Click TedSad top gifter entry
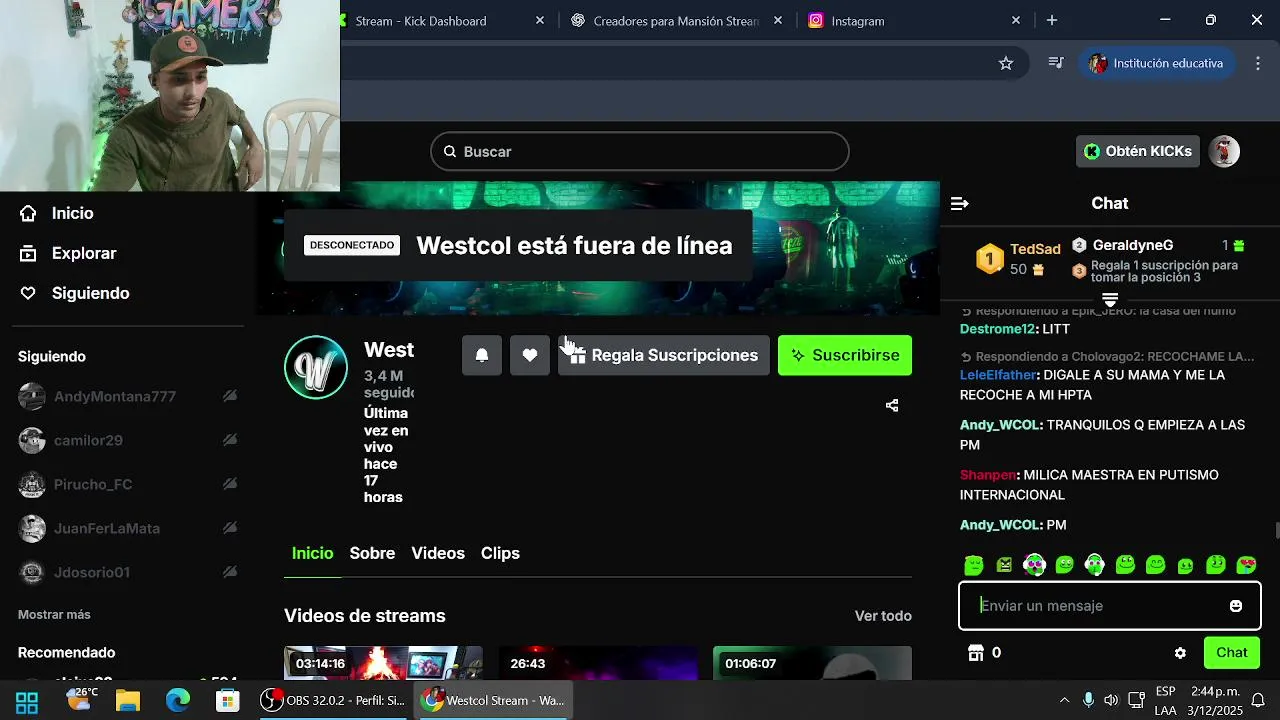 point(1018,259)
